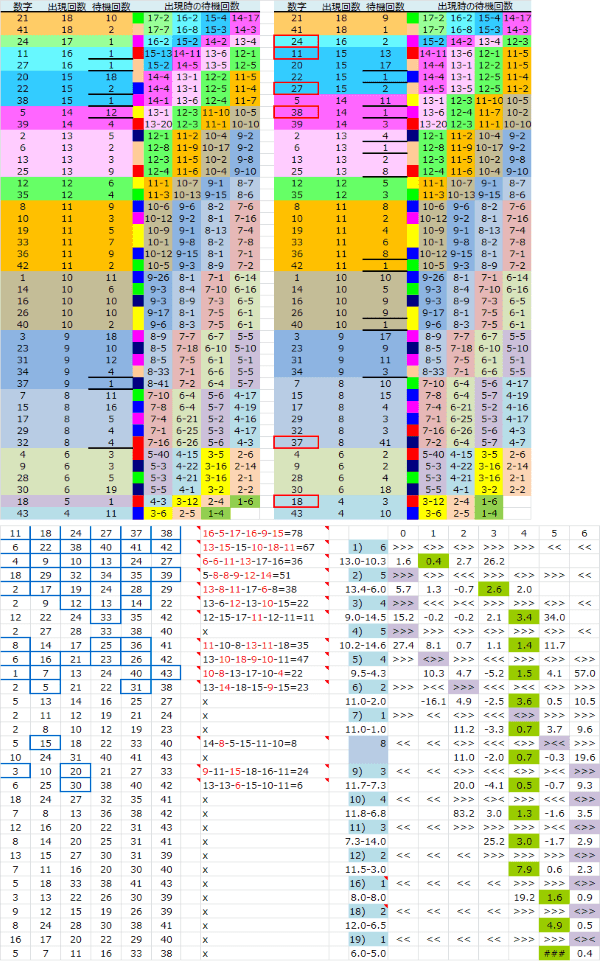Select the right table's 待機回数 header
This screenshot has height=973, width=600.
coord(385,6)
